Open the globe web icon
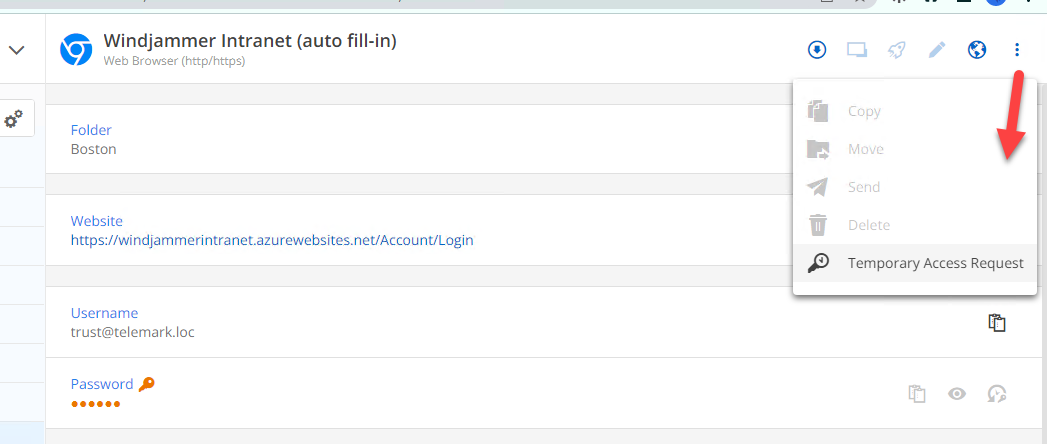 (x=977, y=50)
